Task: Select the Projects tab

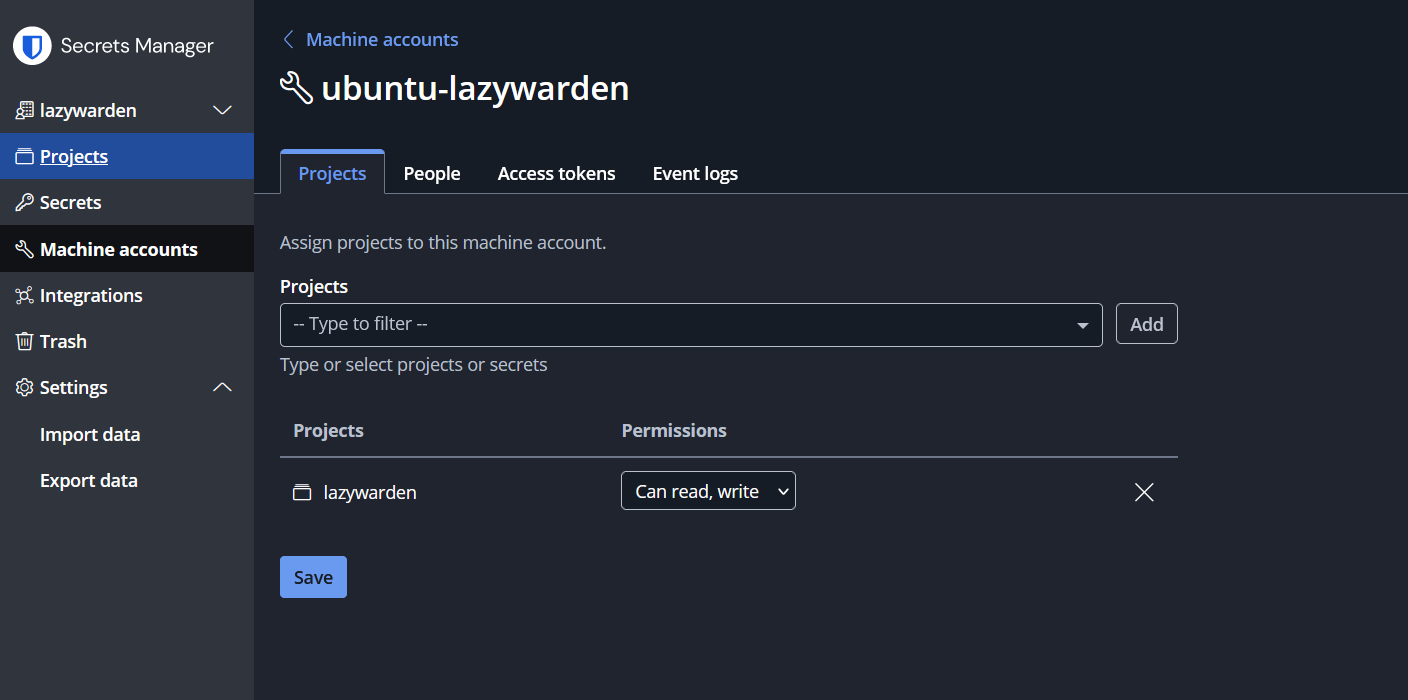Action: pyautogui.click(x=332, y=173)
